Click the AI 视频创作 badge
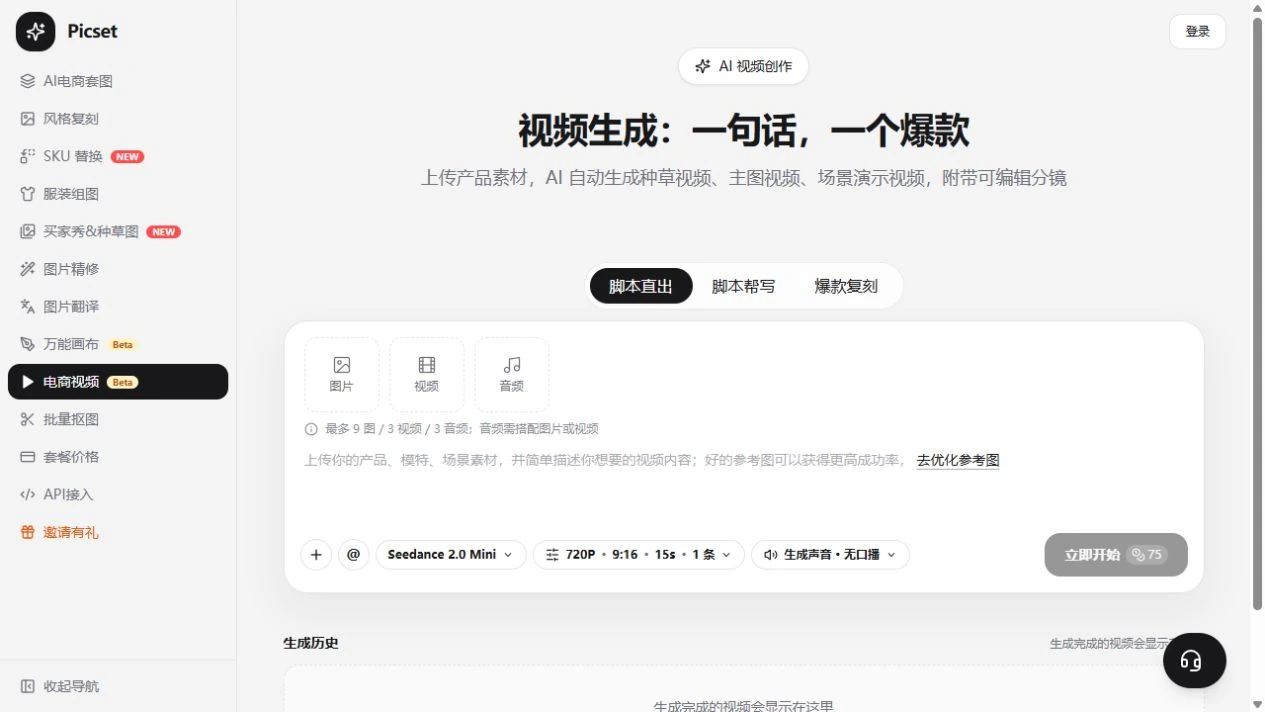This screenshot has width=1265, height=712. (743, 66)
